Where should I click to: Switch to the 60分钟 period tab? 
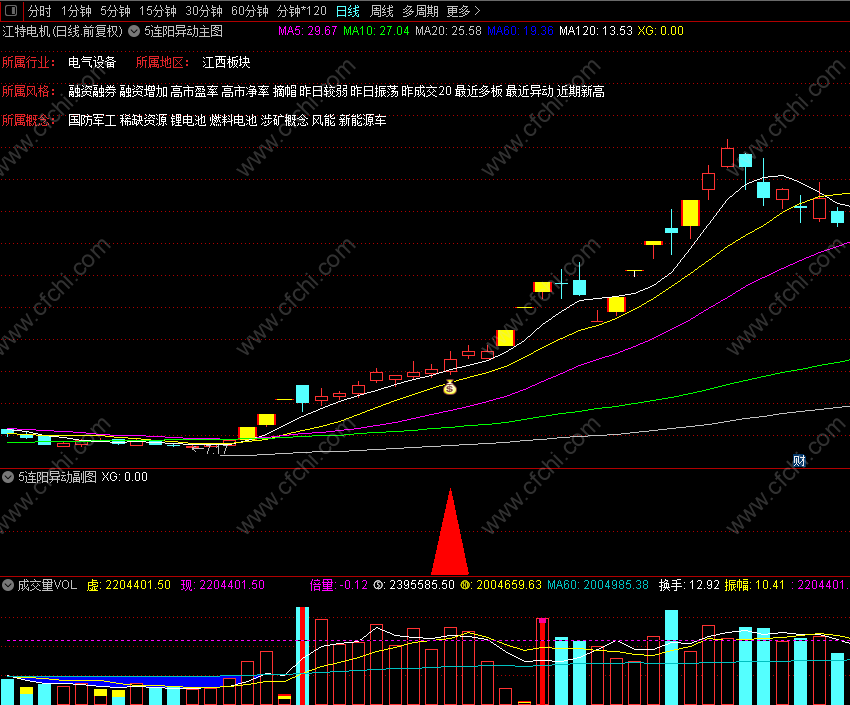249,11
